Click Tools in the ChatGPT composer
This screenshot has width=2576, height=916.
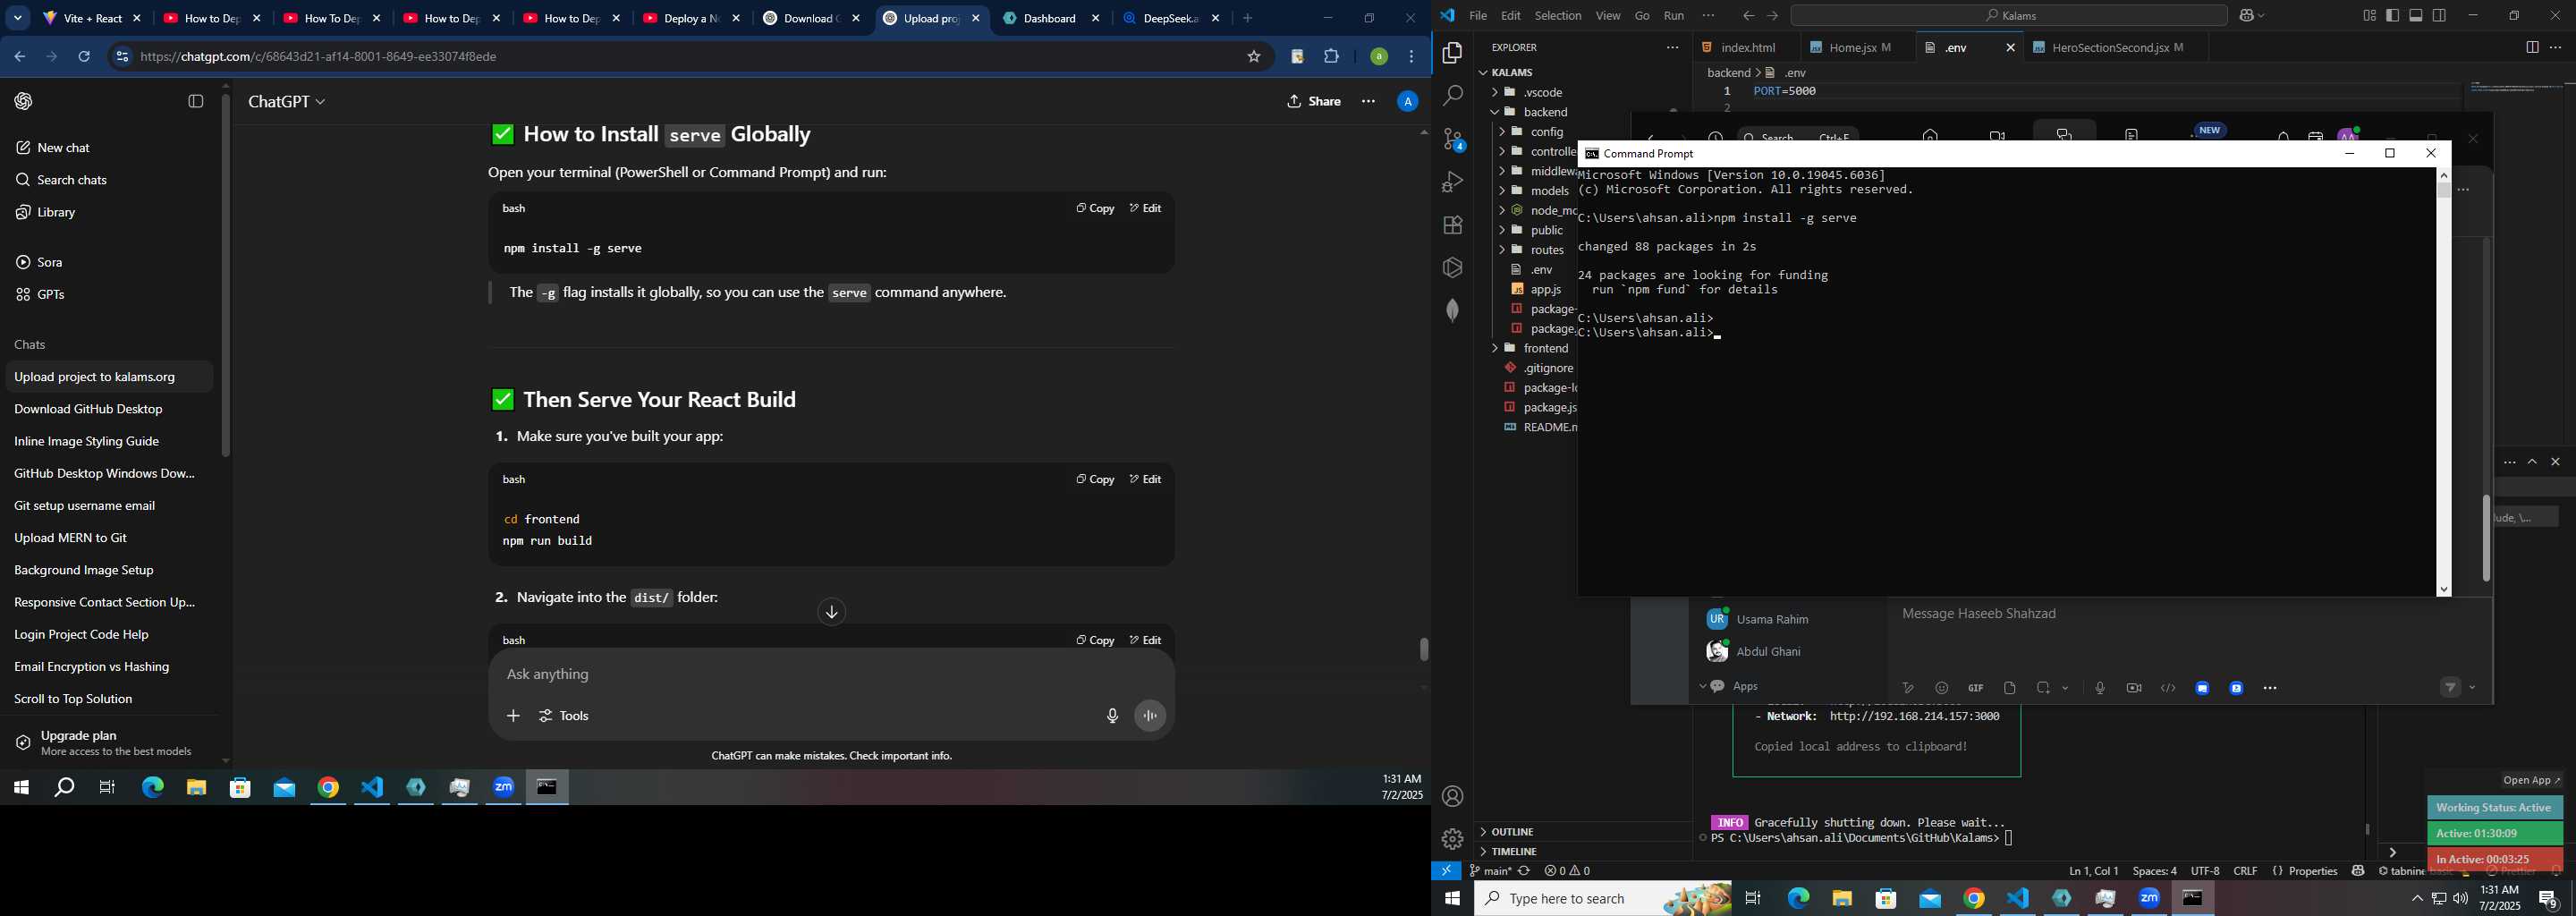[565, 716]
